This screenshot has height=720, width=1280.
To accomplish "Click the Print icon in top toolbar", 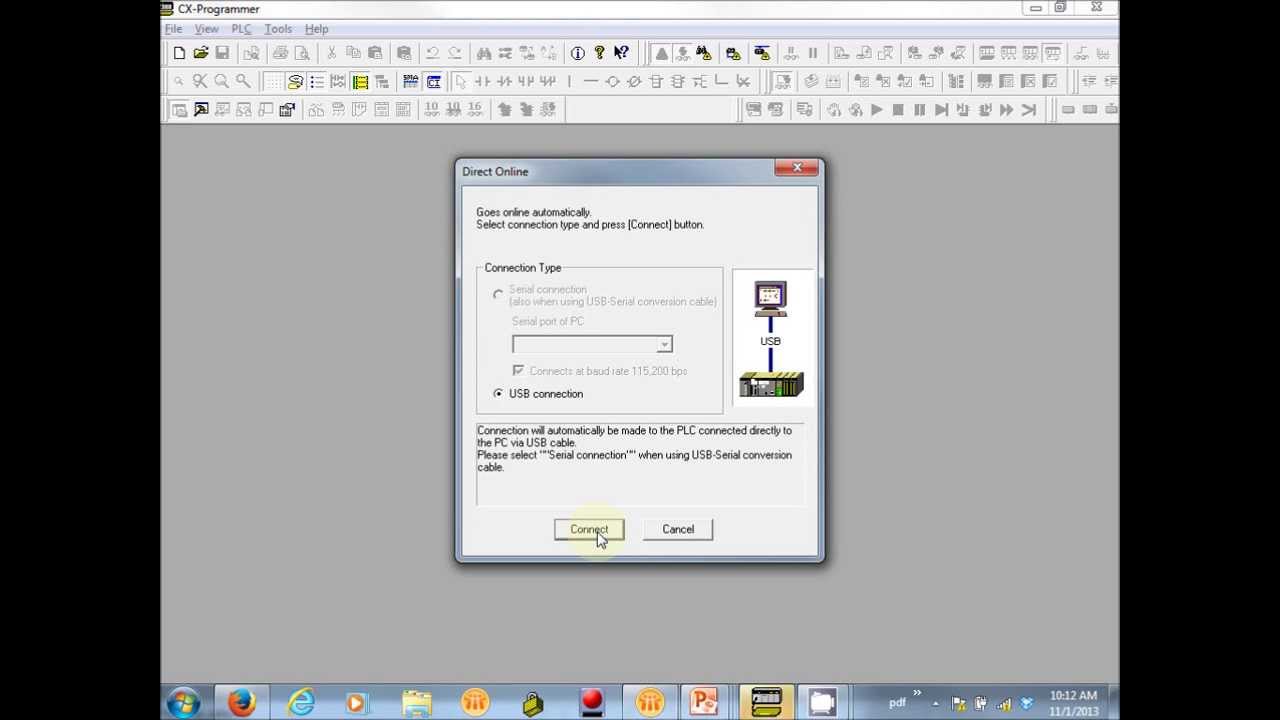I will 280,53.
